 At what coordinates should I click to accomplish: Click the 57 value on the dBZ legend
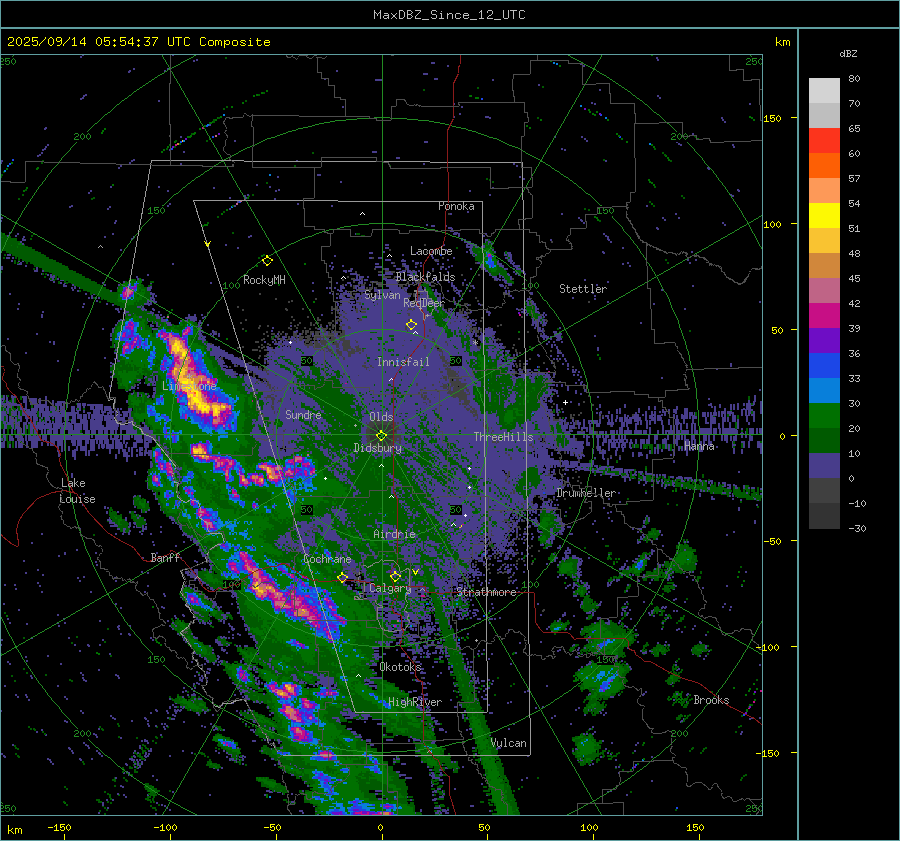coord(854,179)
